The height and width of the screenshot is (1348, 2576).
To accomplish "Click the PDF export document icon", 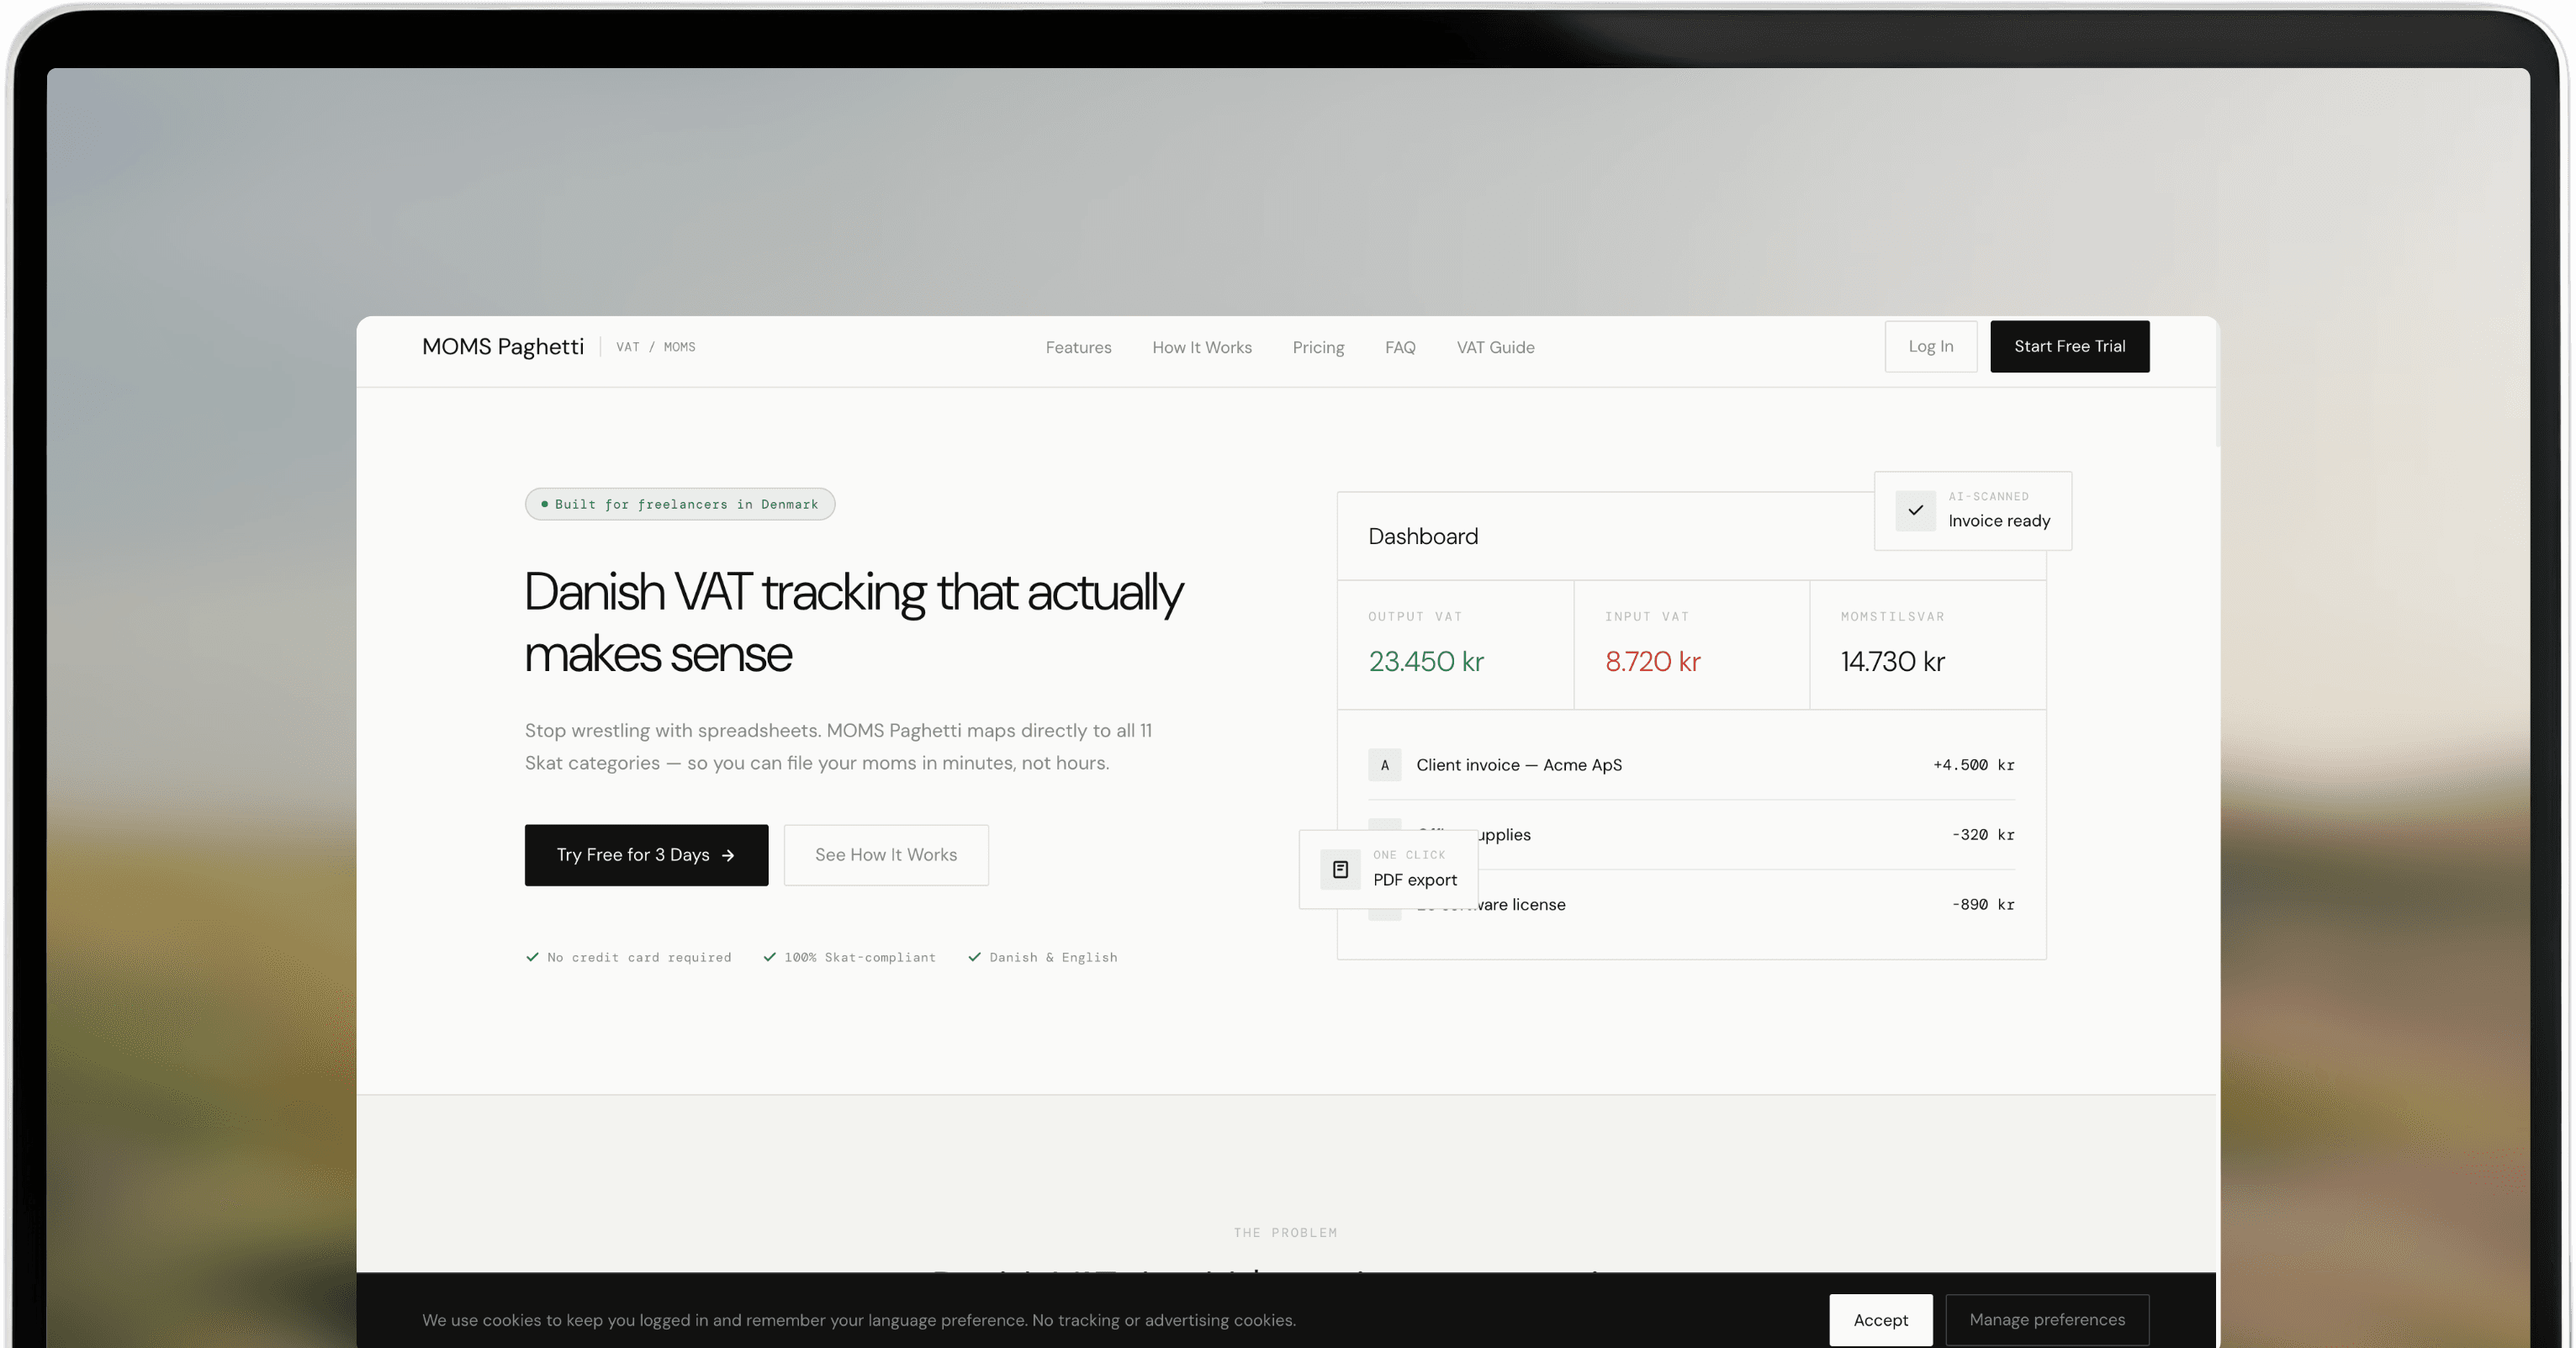I will pos(1340,870).
